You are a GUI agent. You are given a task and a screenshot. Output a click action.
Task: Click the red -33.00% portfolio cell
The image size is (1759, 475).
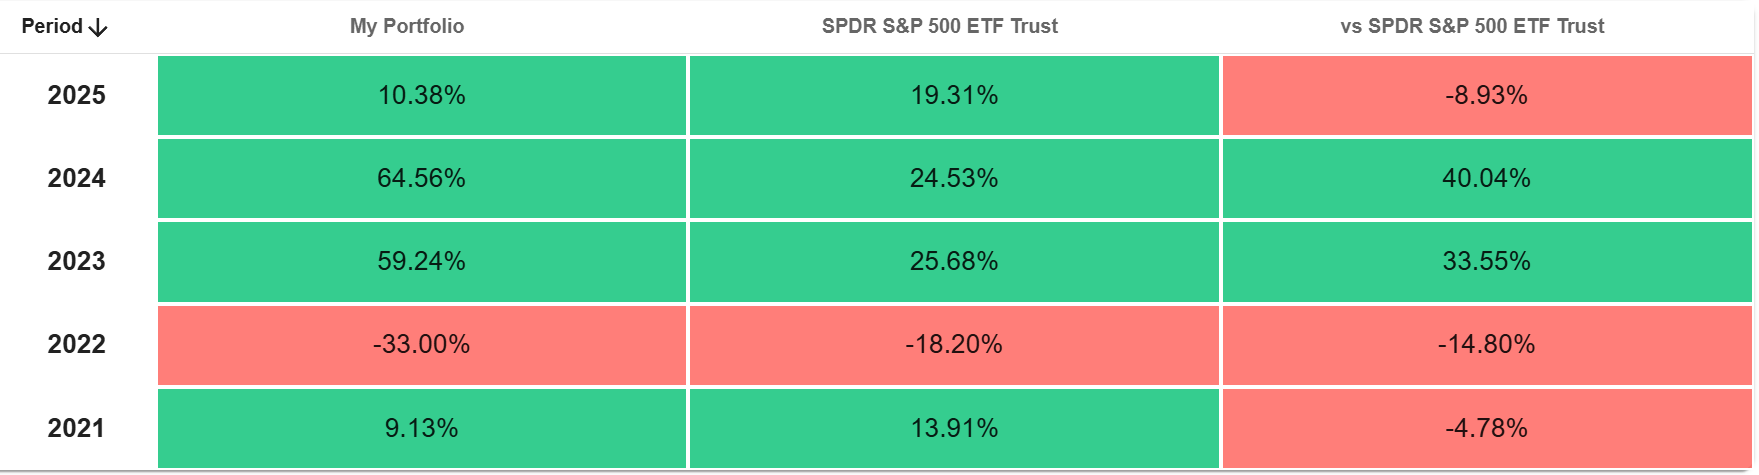pyautogui.click(x=421, y=344)
